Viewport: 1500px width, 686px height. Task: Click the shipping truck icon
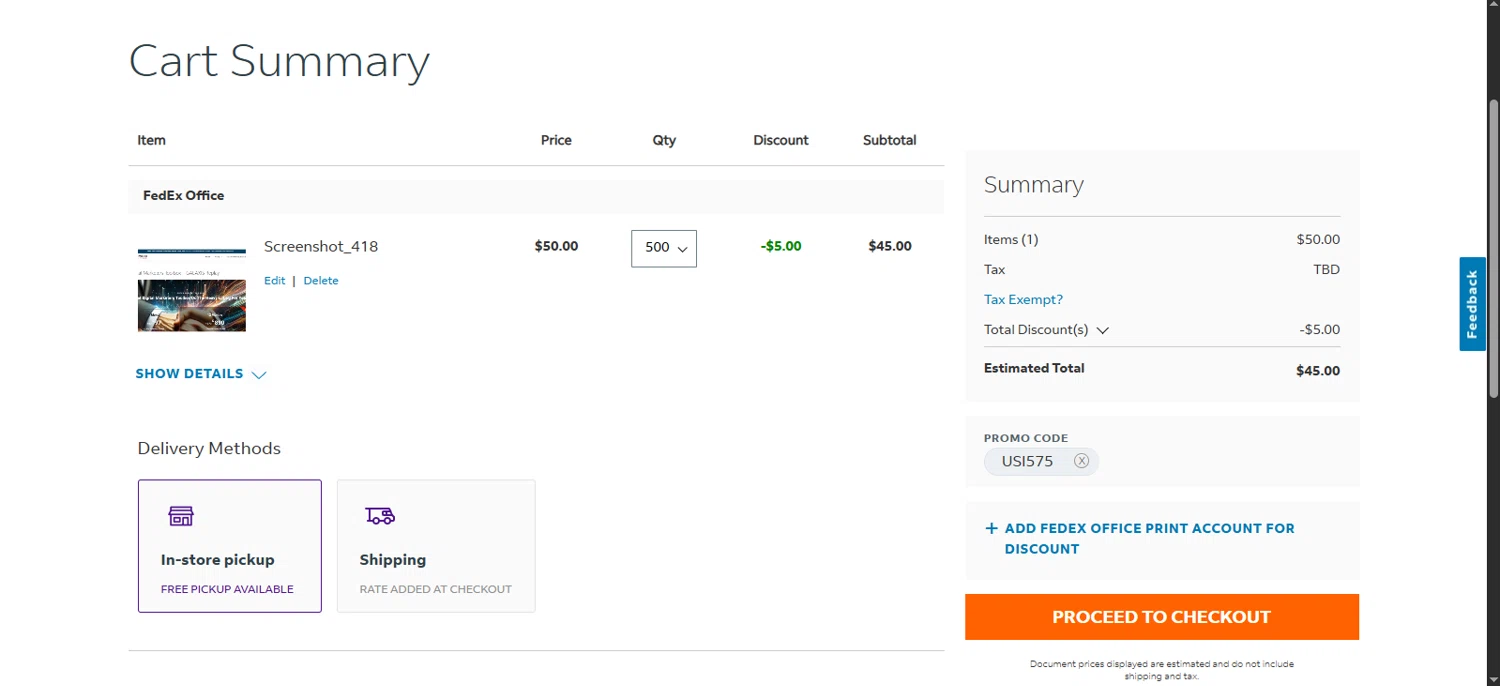(x=380, y=516)
